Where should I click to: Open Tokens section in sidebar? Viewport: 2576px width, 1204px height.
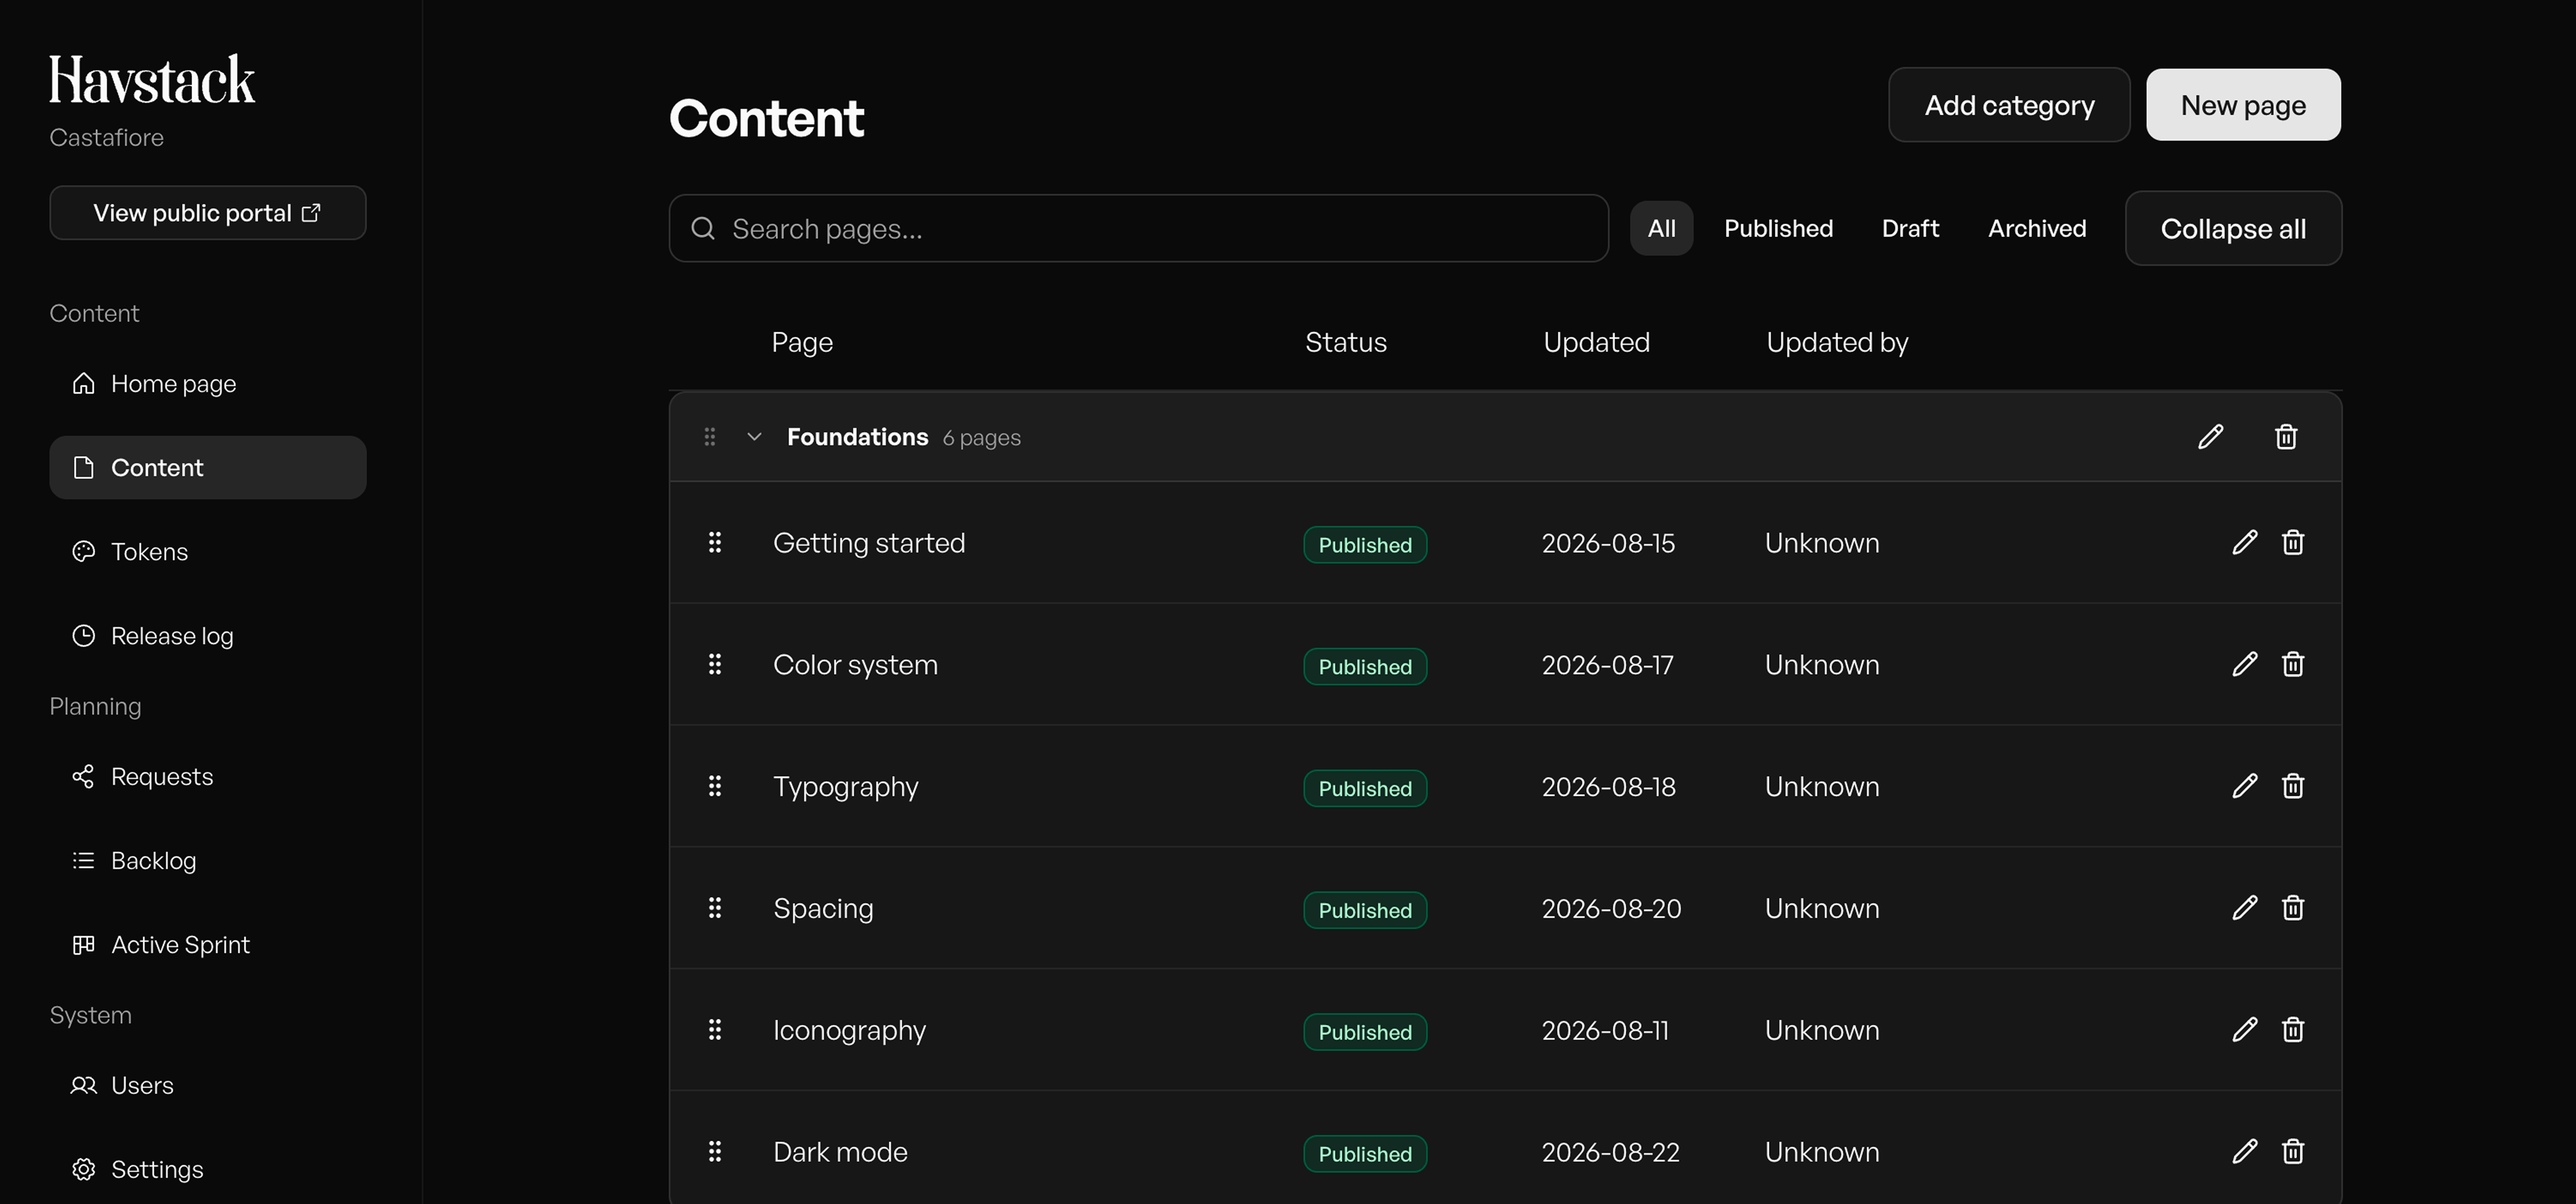click(208, 552)
